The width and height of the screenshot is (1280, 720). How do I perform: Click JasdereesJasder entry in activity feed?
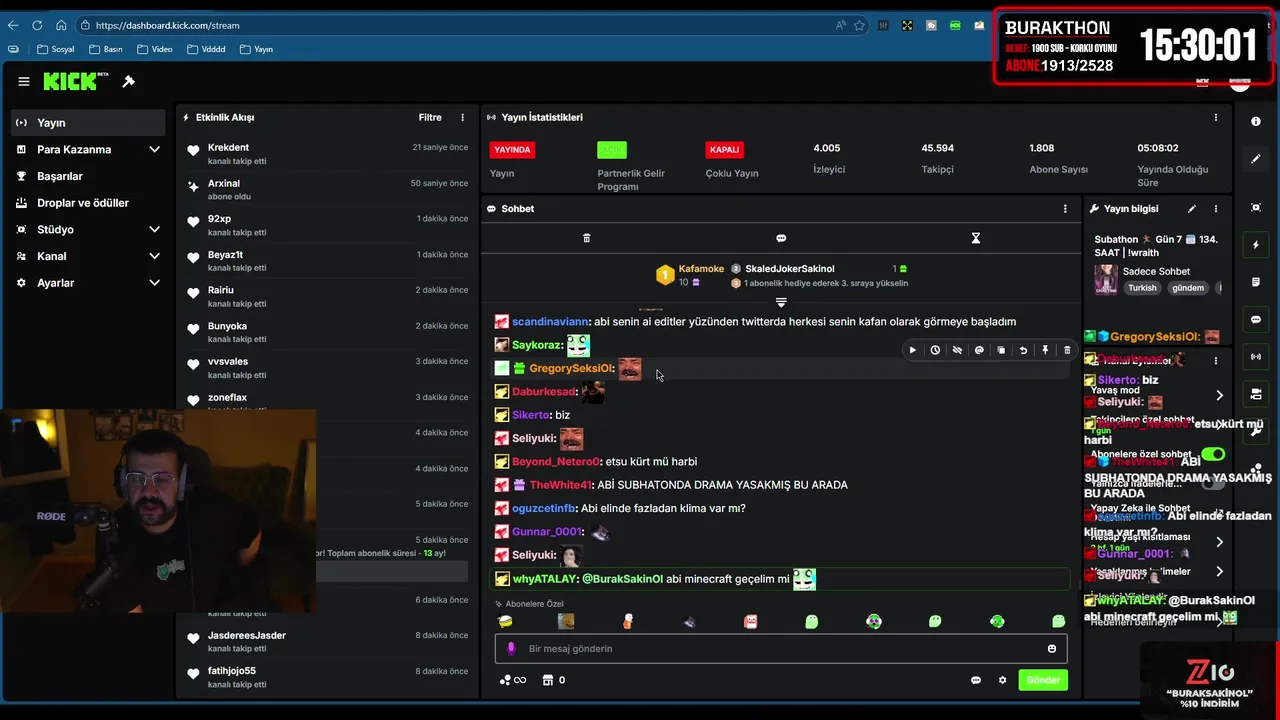click(326, 642)
